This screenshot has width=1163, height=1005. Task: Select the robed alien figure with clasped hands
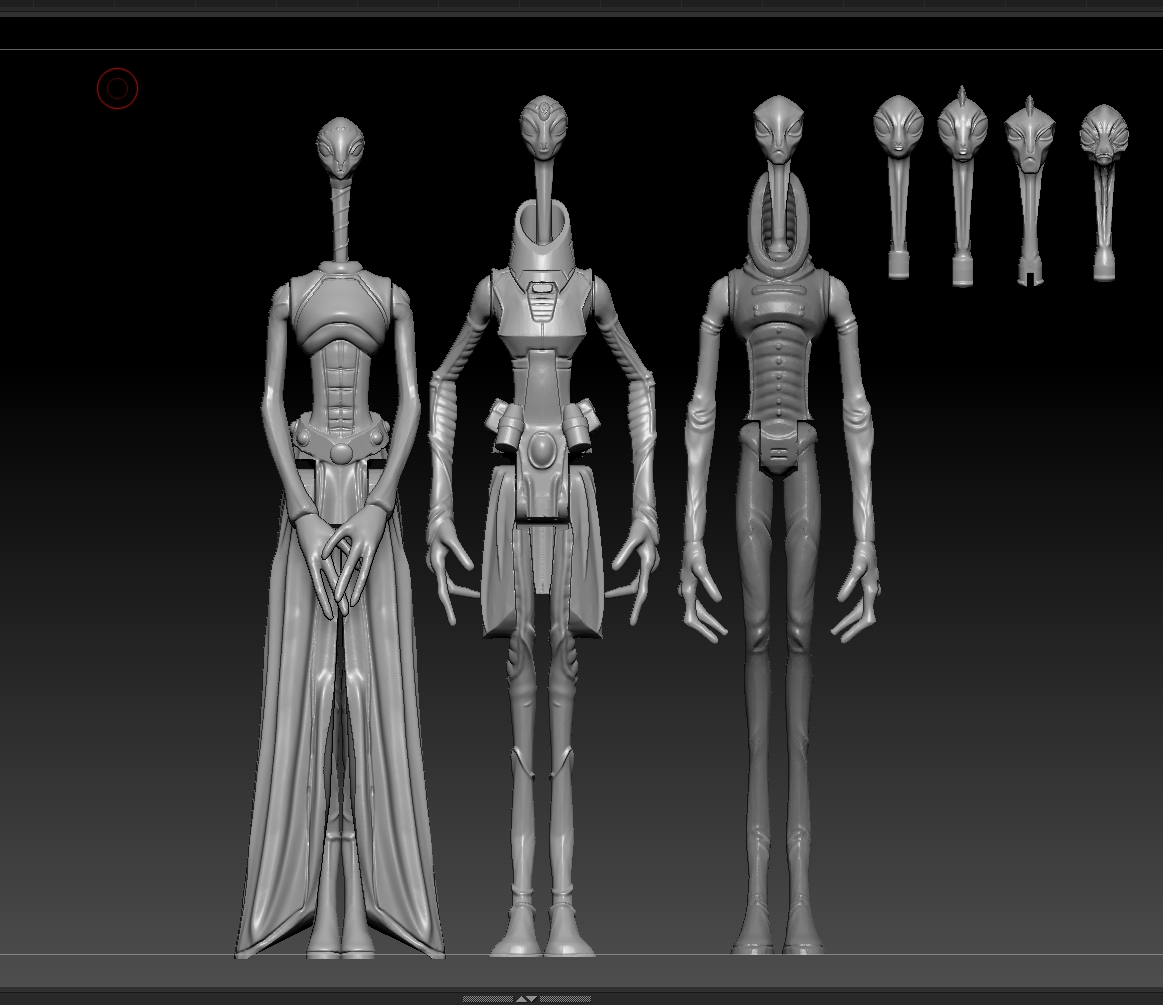click(340, 538)
